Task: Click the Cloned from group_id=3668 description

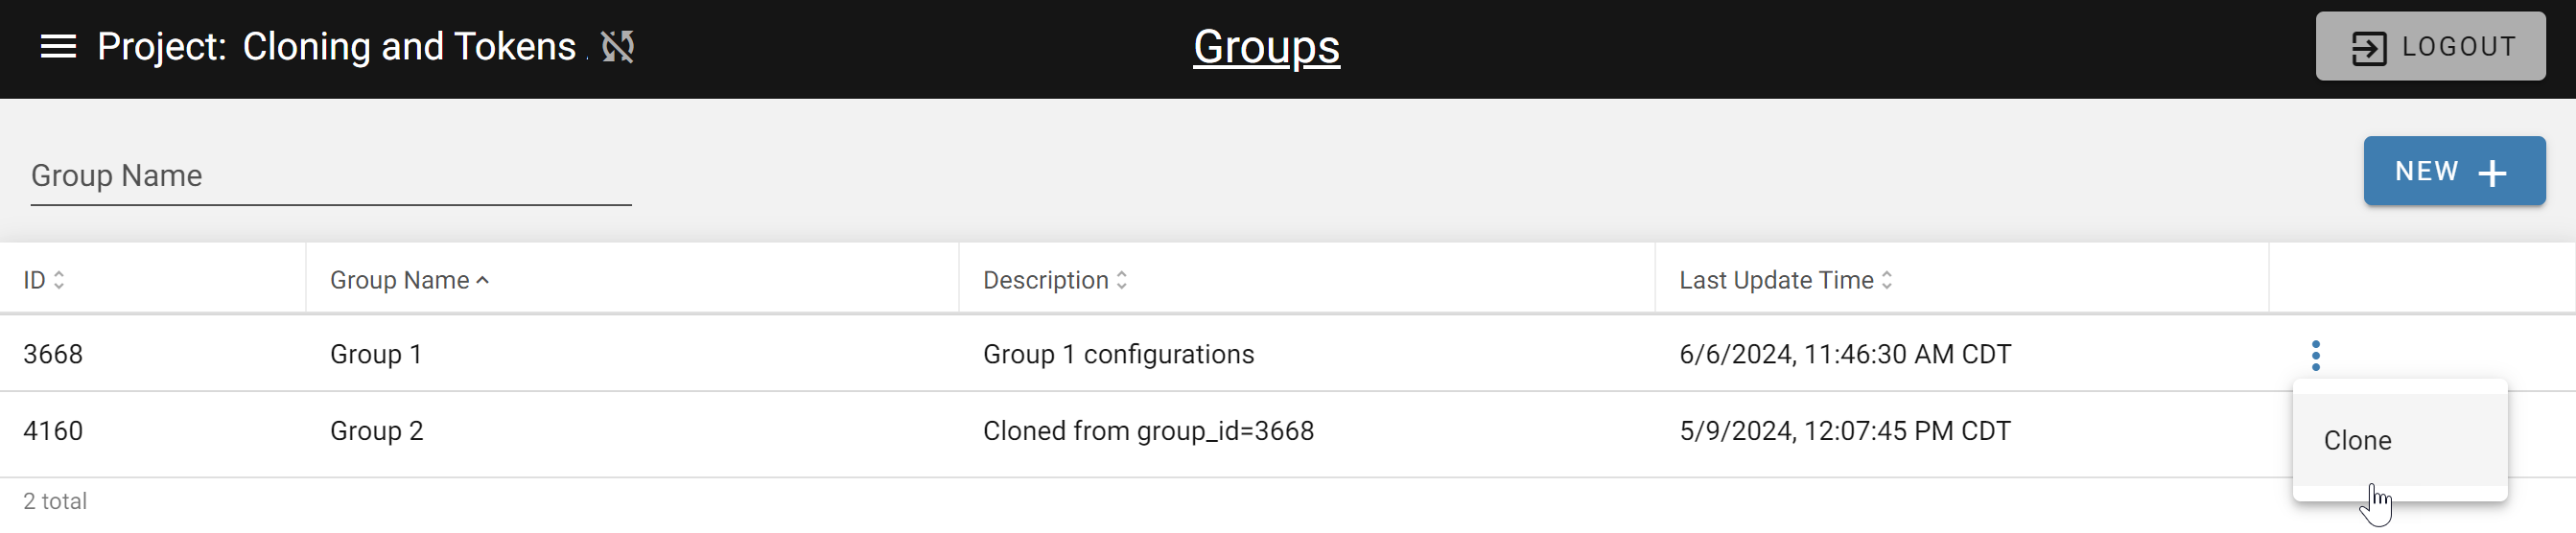Action: 1148,431
